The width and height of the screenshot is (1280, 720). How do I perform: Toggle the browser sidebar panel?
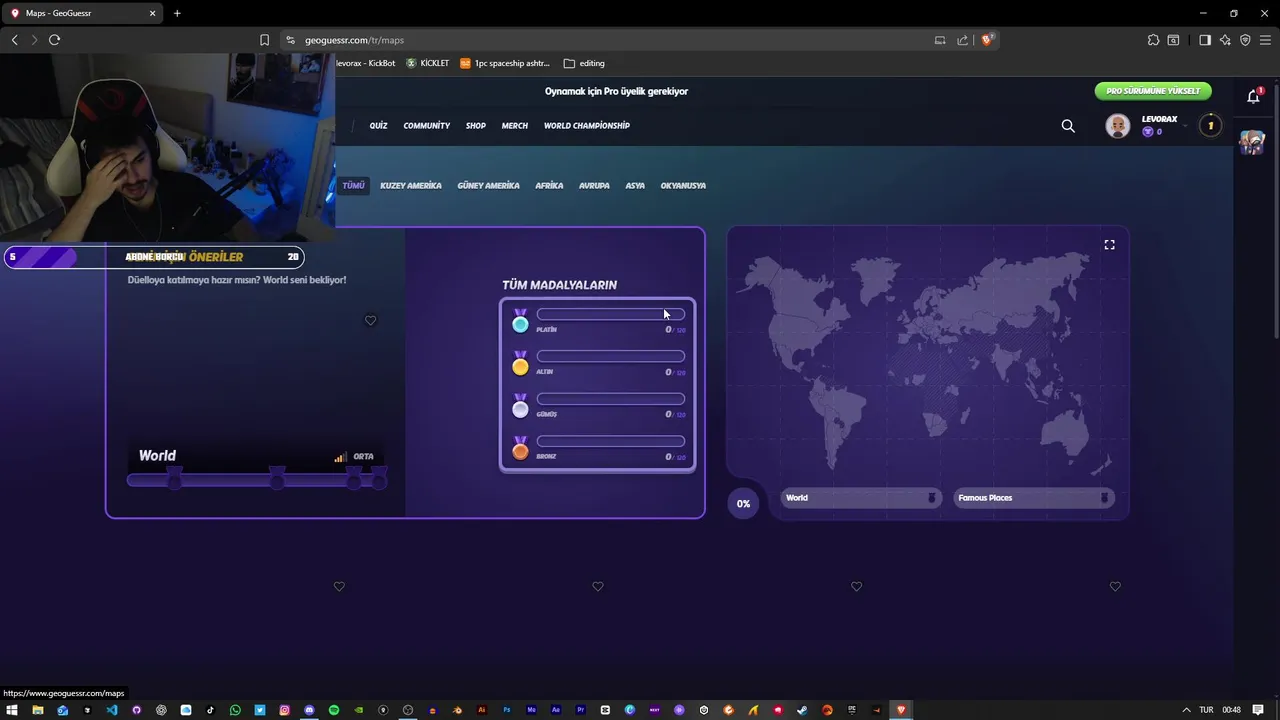tap(1205, 40)
